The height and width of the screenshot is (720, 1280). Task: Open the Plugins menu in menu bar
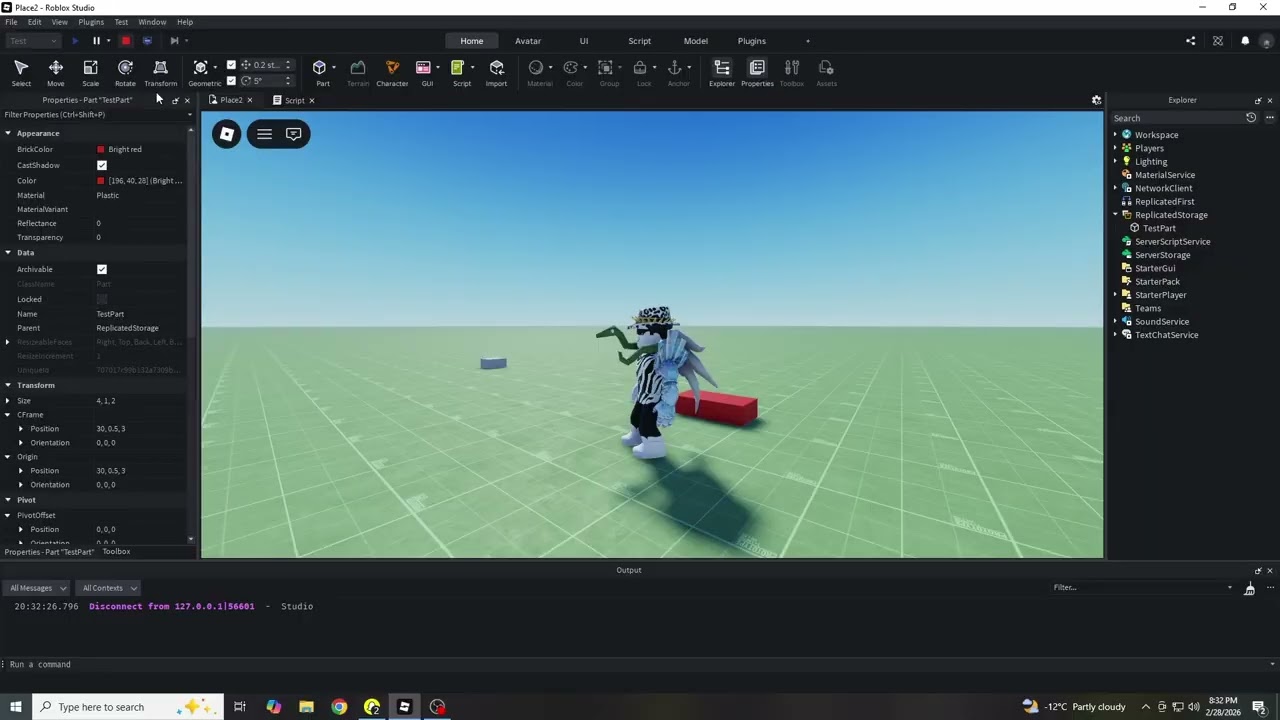[91, 22]
